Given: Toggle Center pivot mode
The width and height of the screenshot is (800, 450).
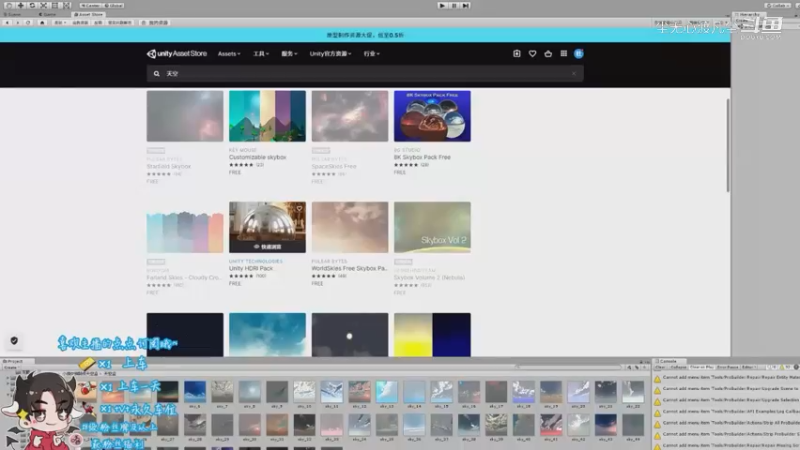Looking at the screenshot, I should [x=90, y=6].
